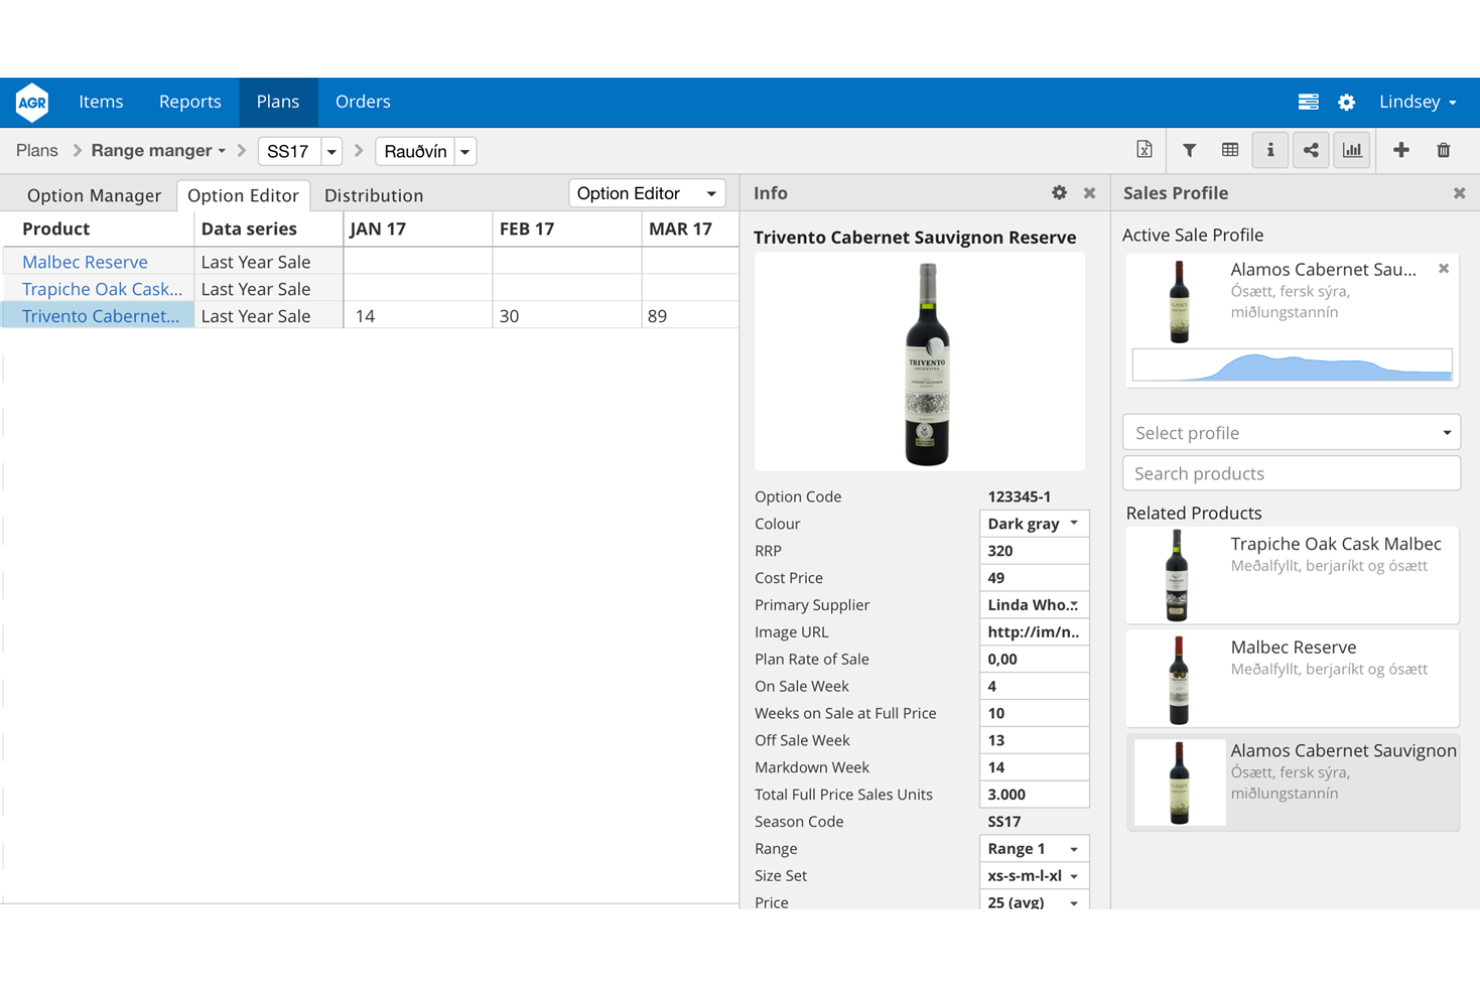
Task: Add new item with plus icon
Action: pyautogui.click(x=1401, y=150)
